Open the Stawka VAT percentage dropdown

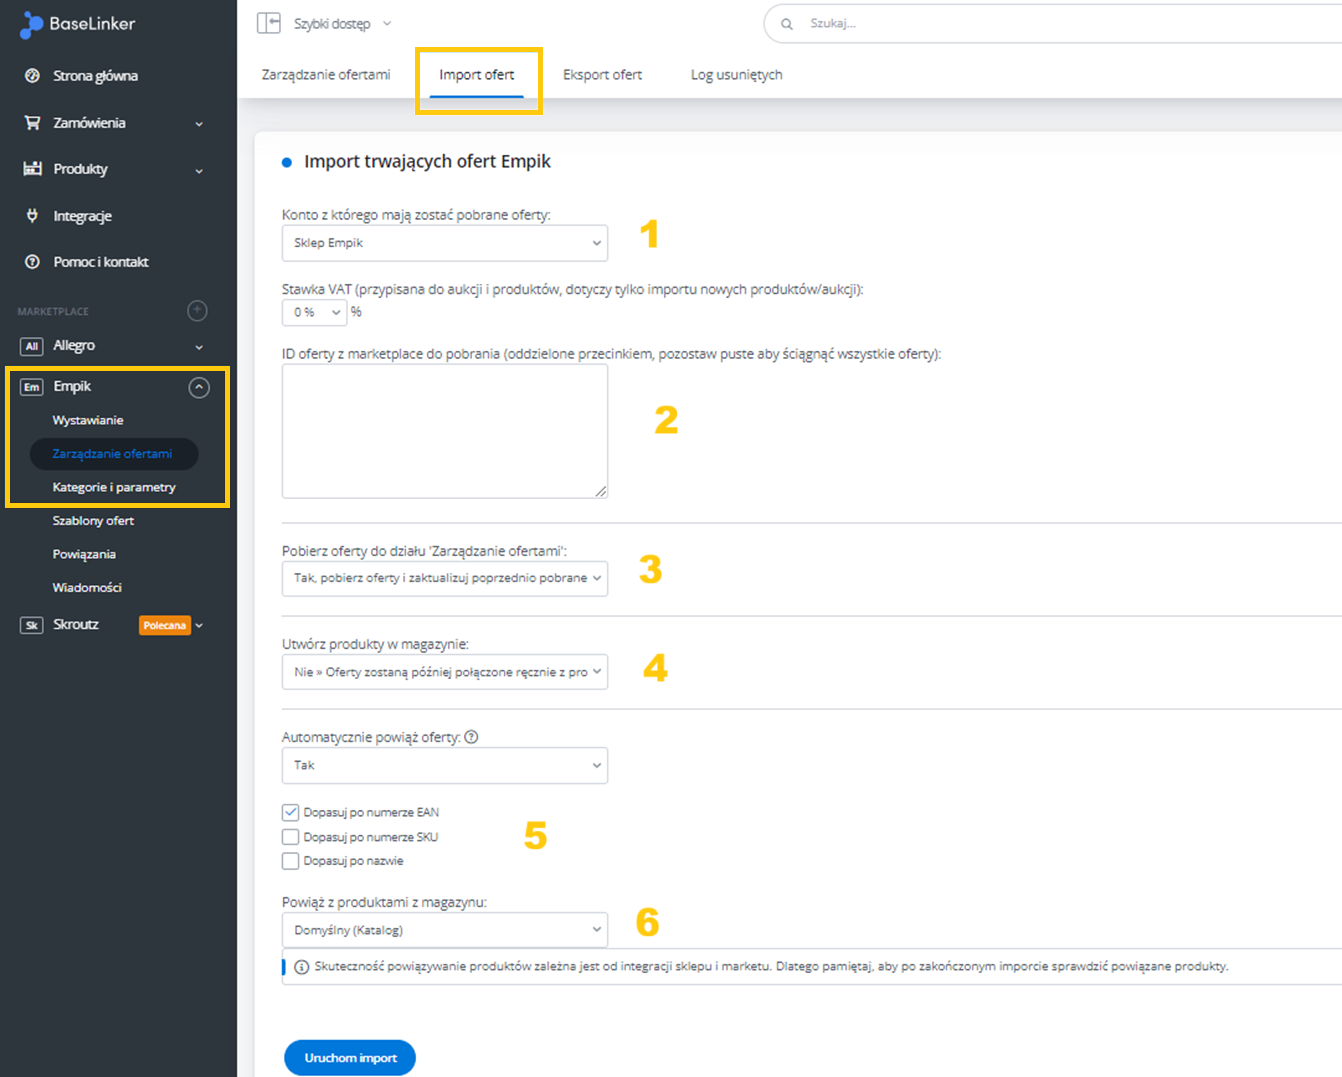[x=314, y=313]
